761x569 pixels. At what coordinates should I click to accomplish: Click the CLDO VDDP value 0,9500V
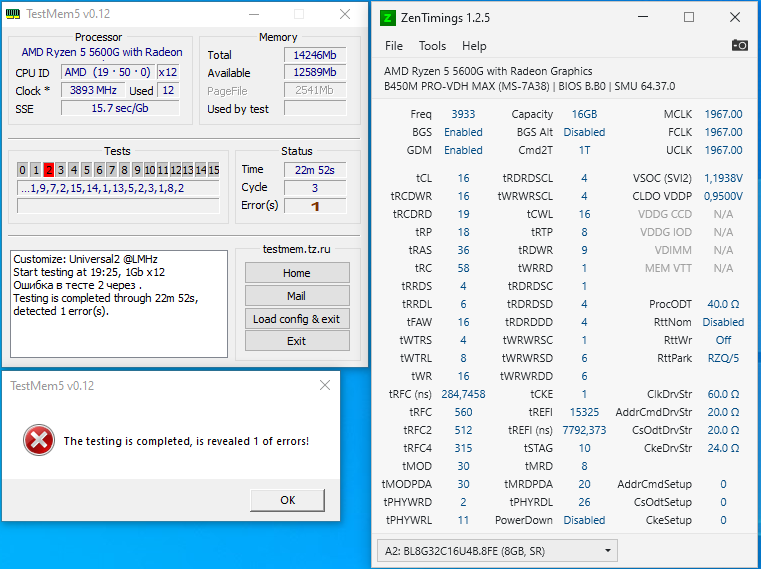(x=723, y=196)
